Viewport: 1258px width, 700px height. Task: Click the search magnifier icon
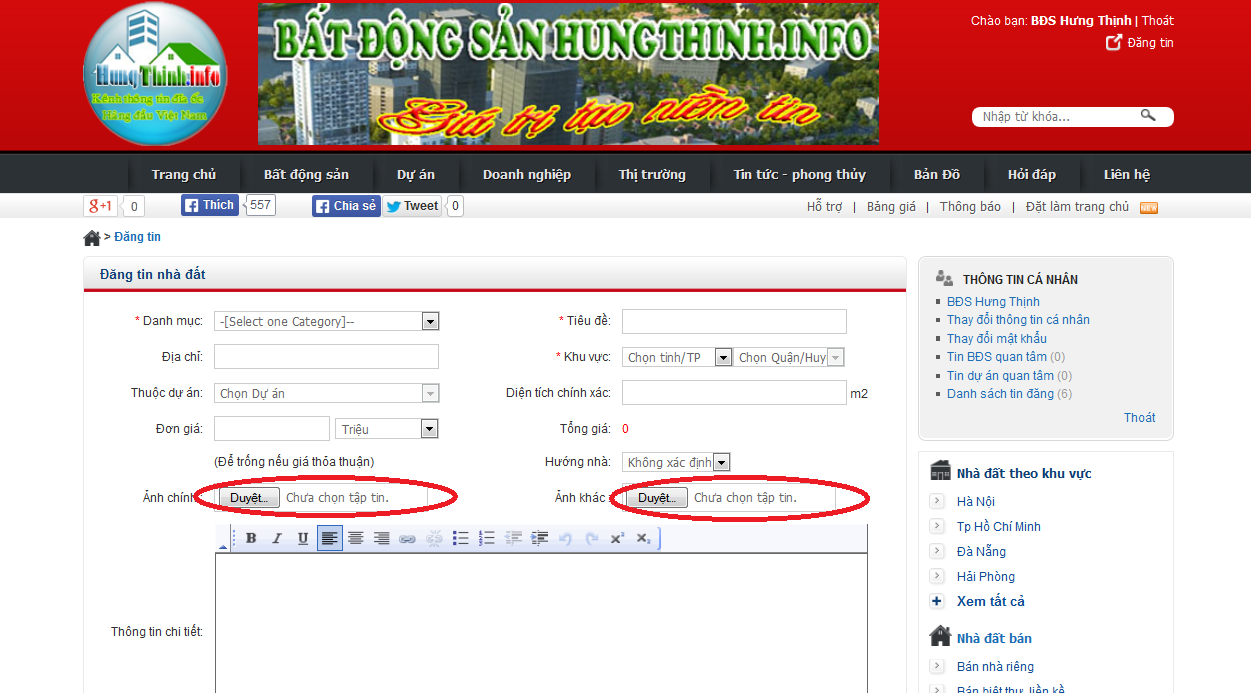click(1148, 116)
